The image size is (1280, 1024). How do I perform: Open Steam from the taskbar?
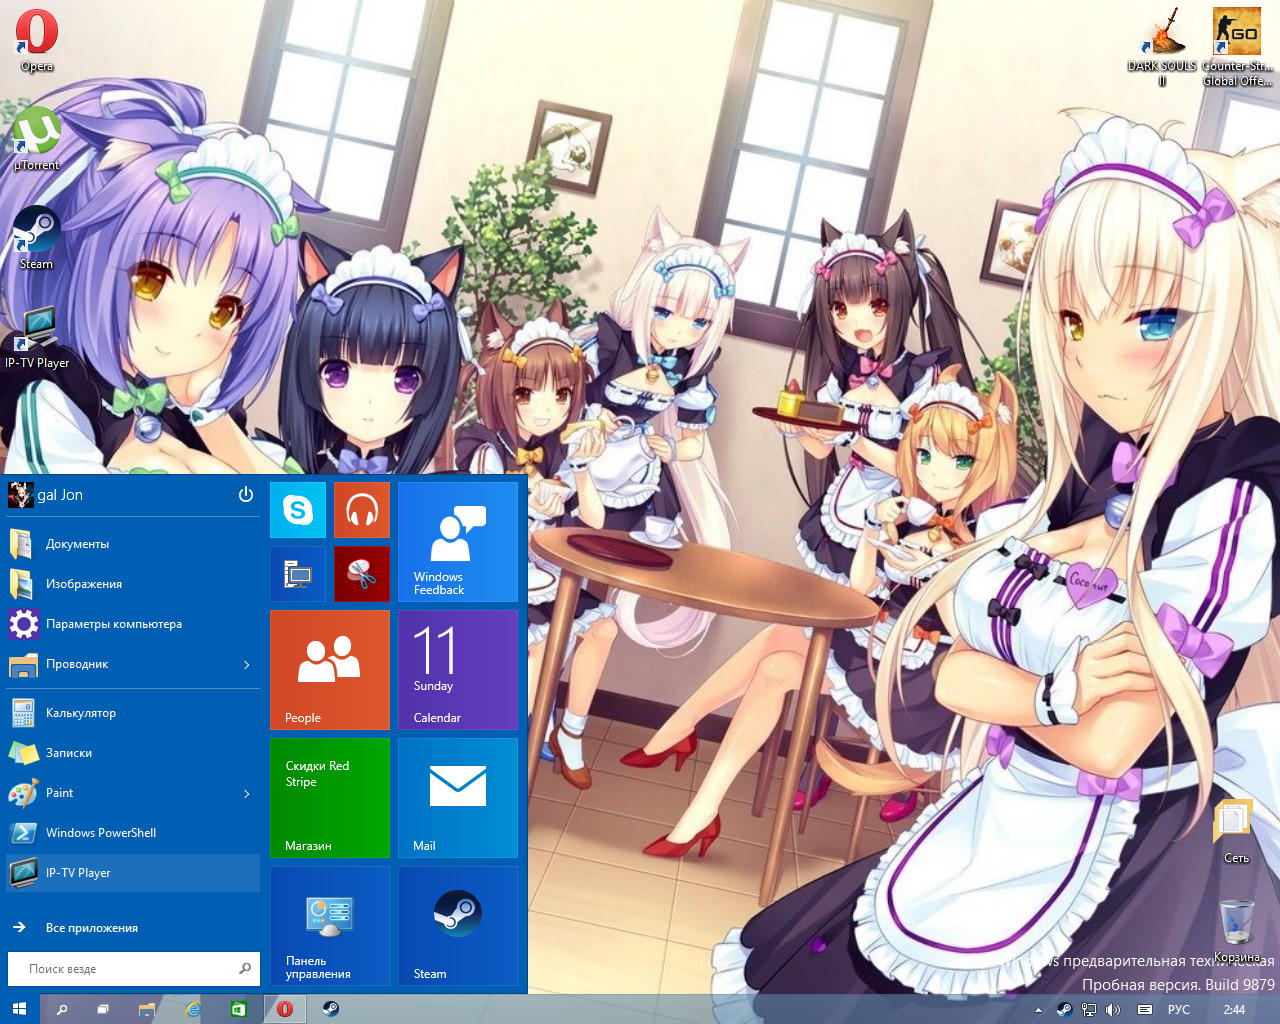pyautogui.click(x=330, y=1009)
